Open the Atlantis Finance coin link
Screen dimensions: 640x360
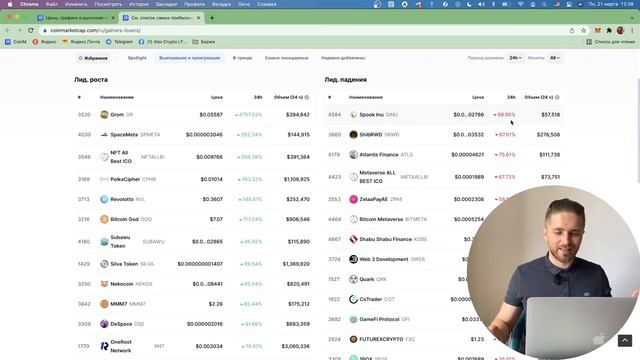(379, 155)
